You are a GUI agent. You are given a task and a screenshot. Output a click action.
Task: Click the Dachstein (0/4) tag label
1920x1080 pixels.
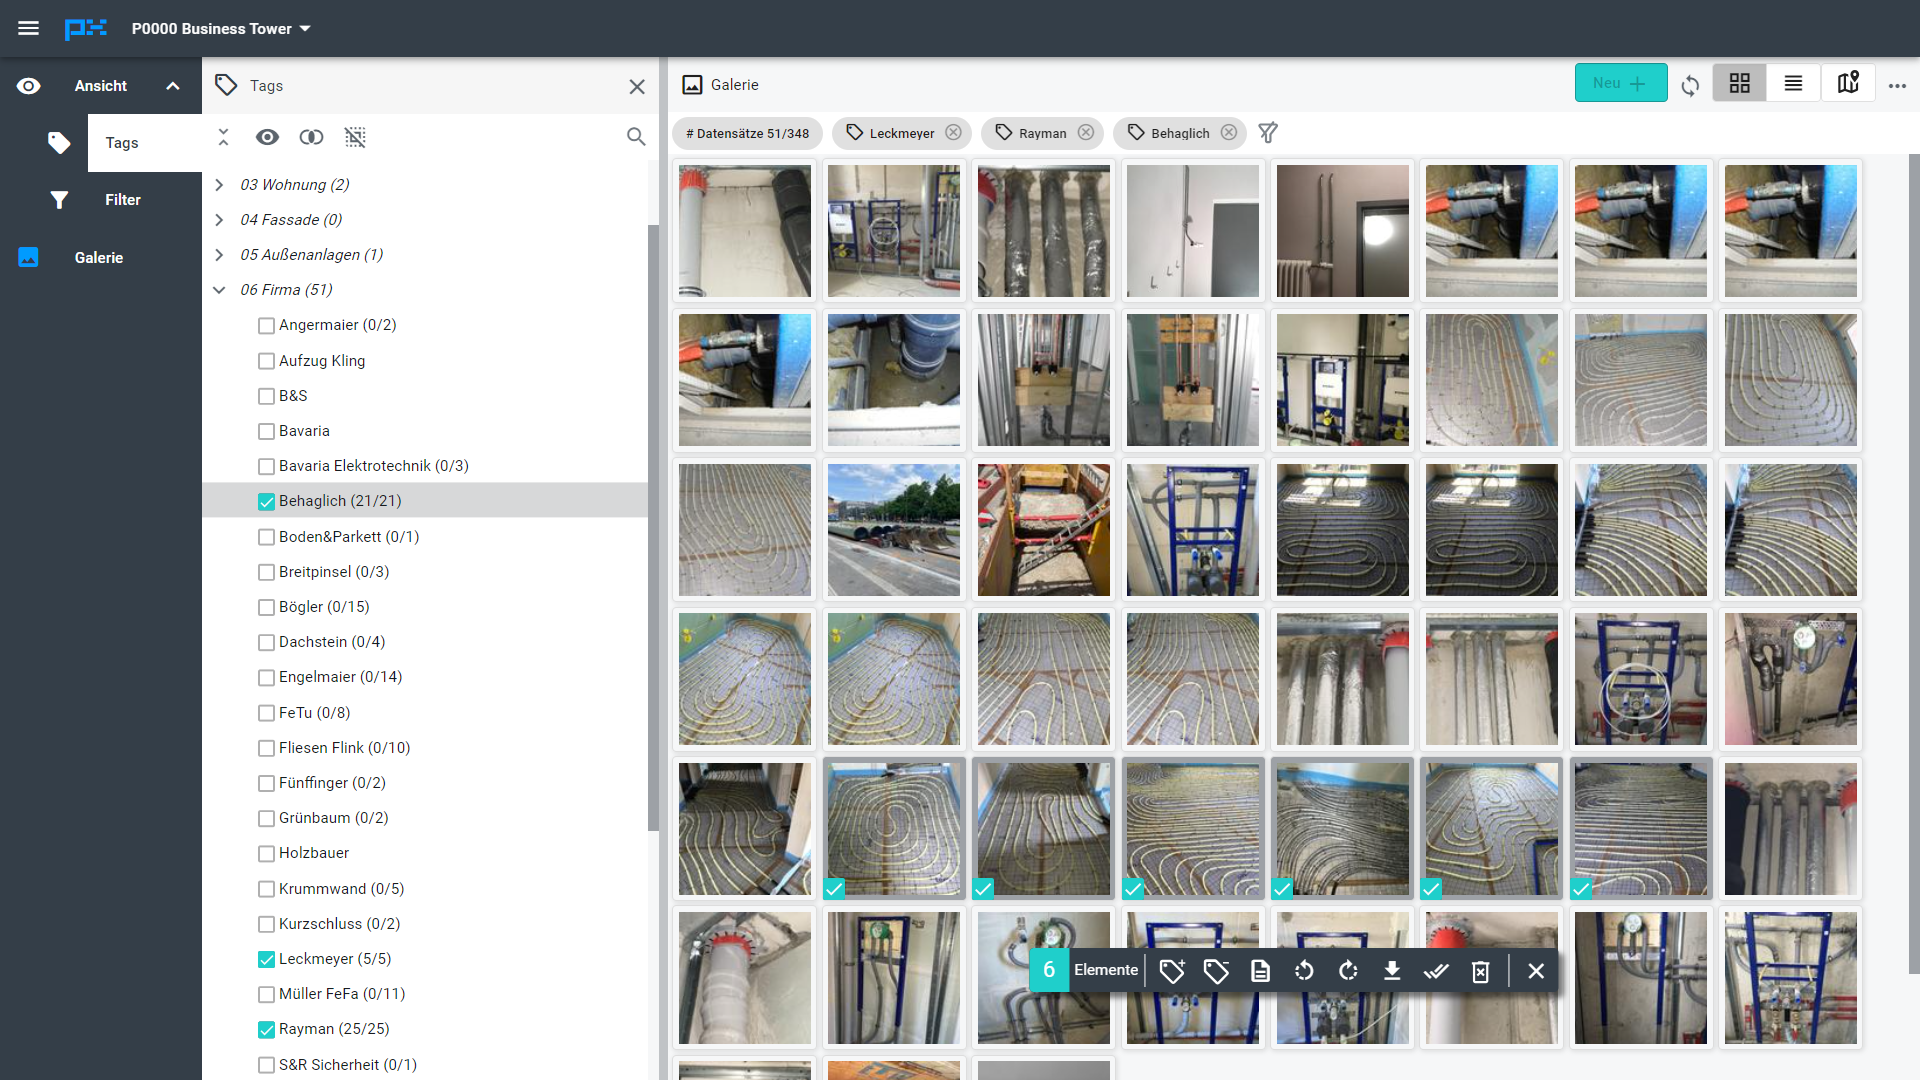tap(332, 642)
